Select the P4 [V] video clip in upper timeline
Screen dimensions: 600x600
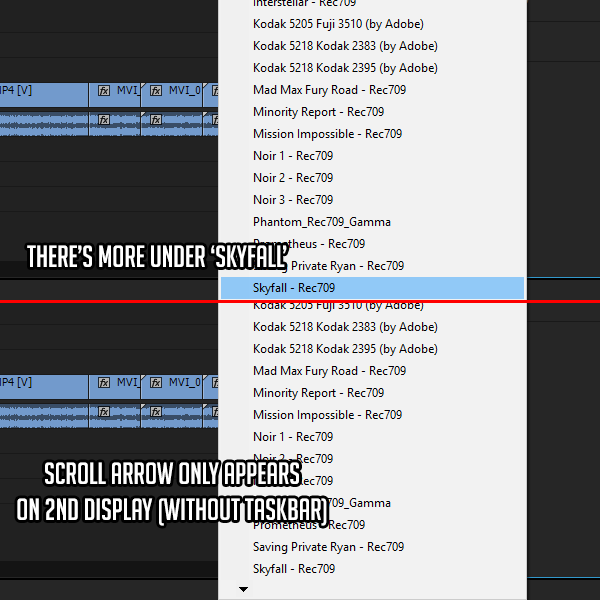pos(44,95)
